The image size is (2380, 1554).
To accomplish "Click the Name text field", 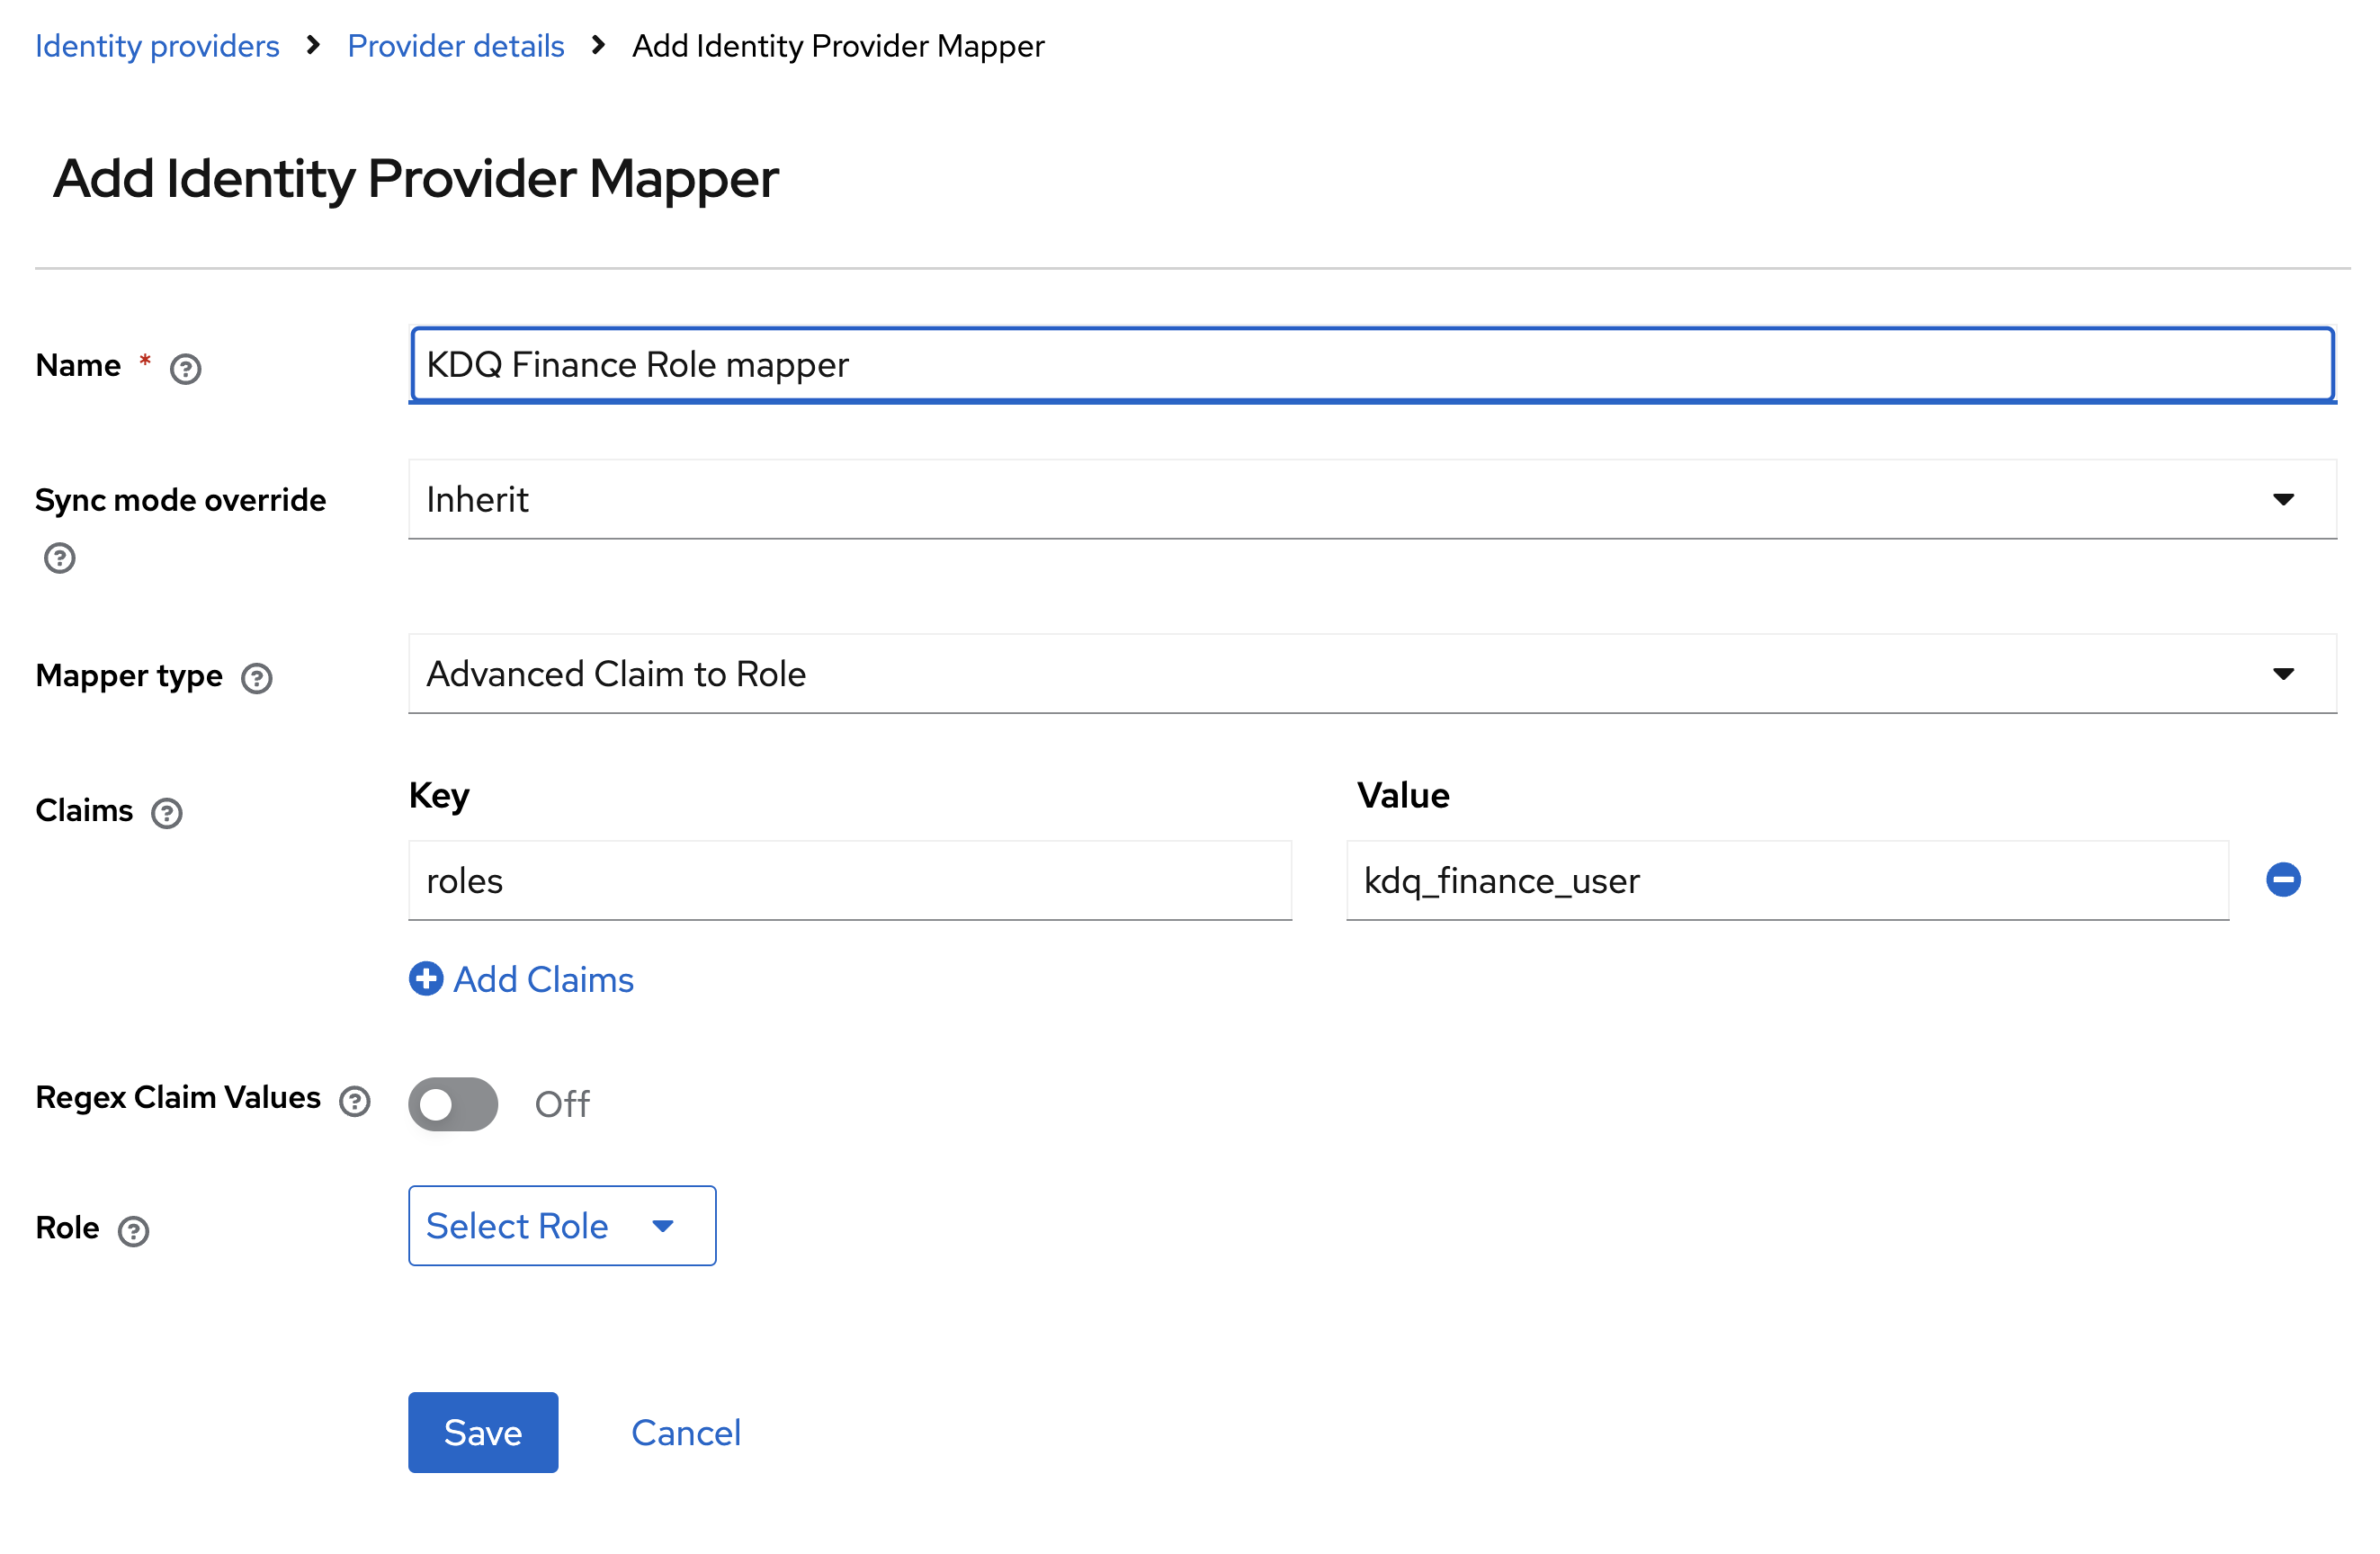I will click(x=1371, y=365).
